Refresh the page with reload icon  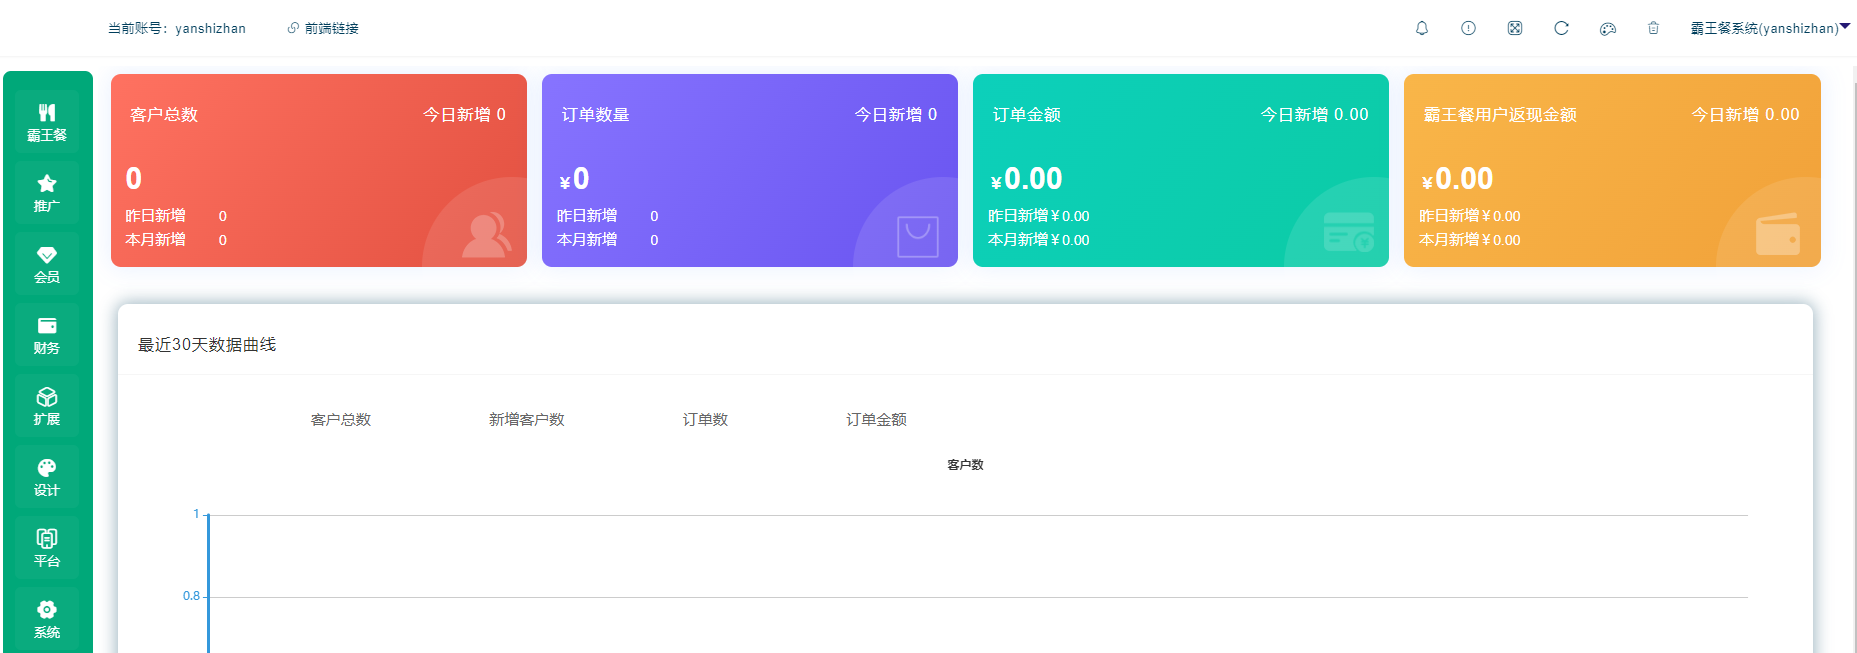[x=1561, y=28]
